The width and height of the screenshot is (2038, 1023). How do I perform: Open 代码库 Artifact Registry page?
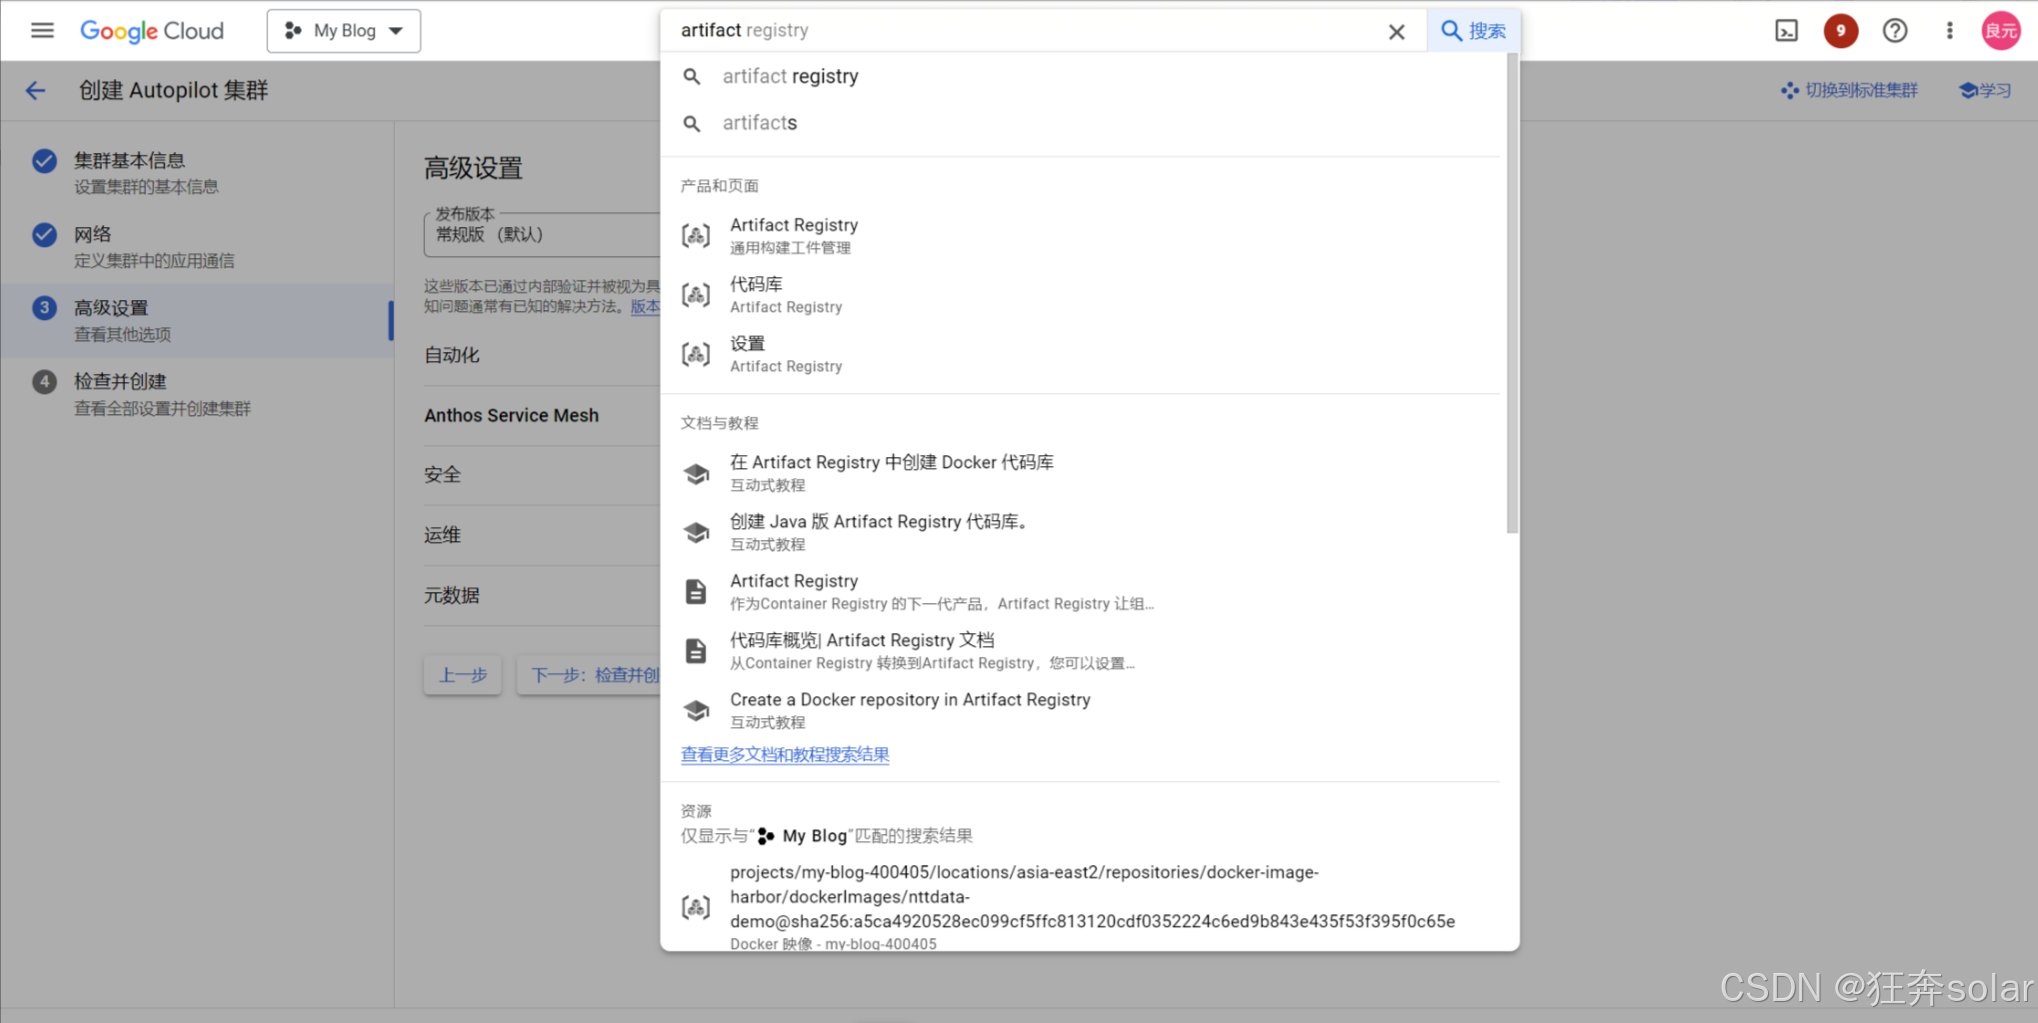pos(1080,295)
